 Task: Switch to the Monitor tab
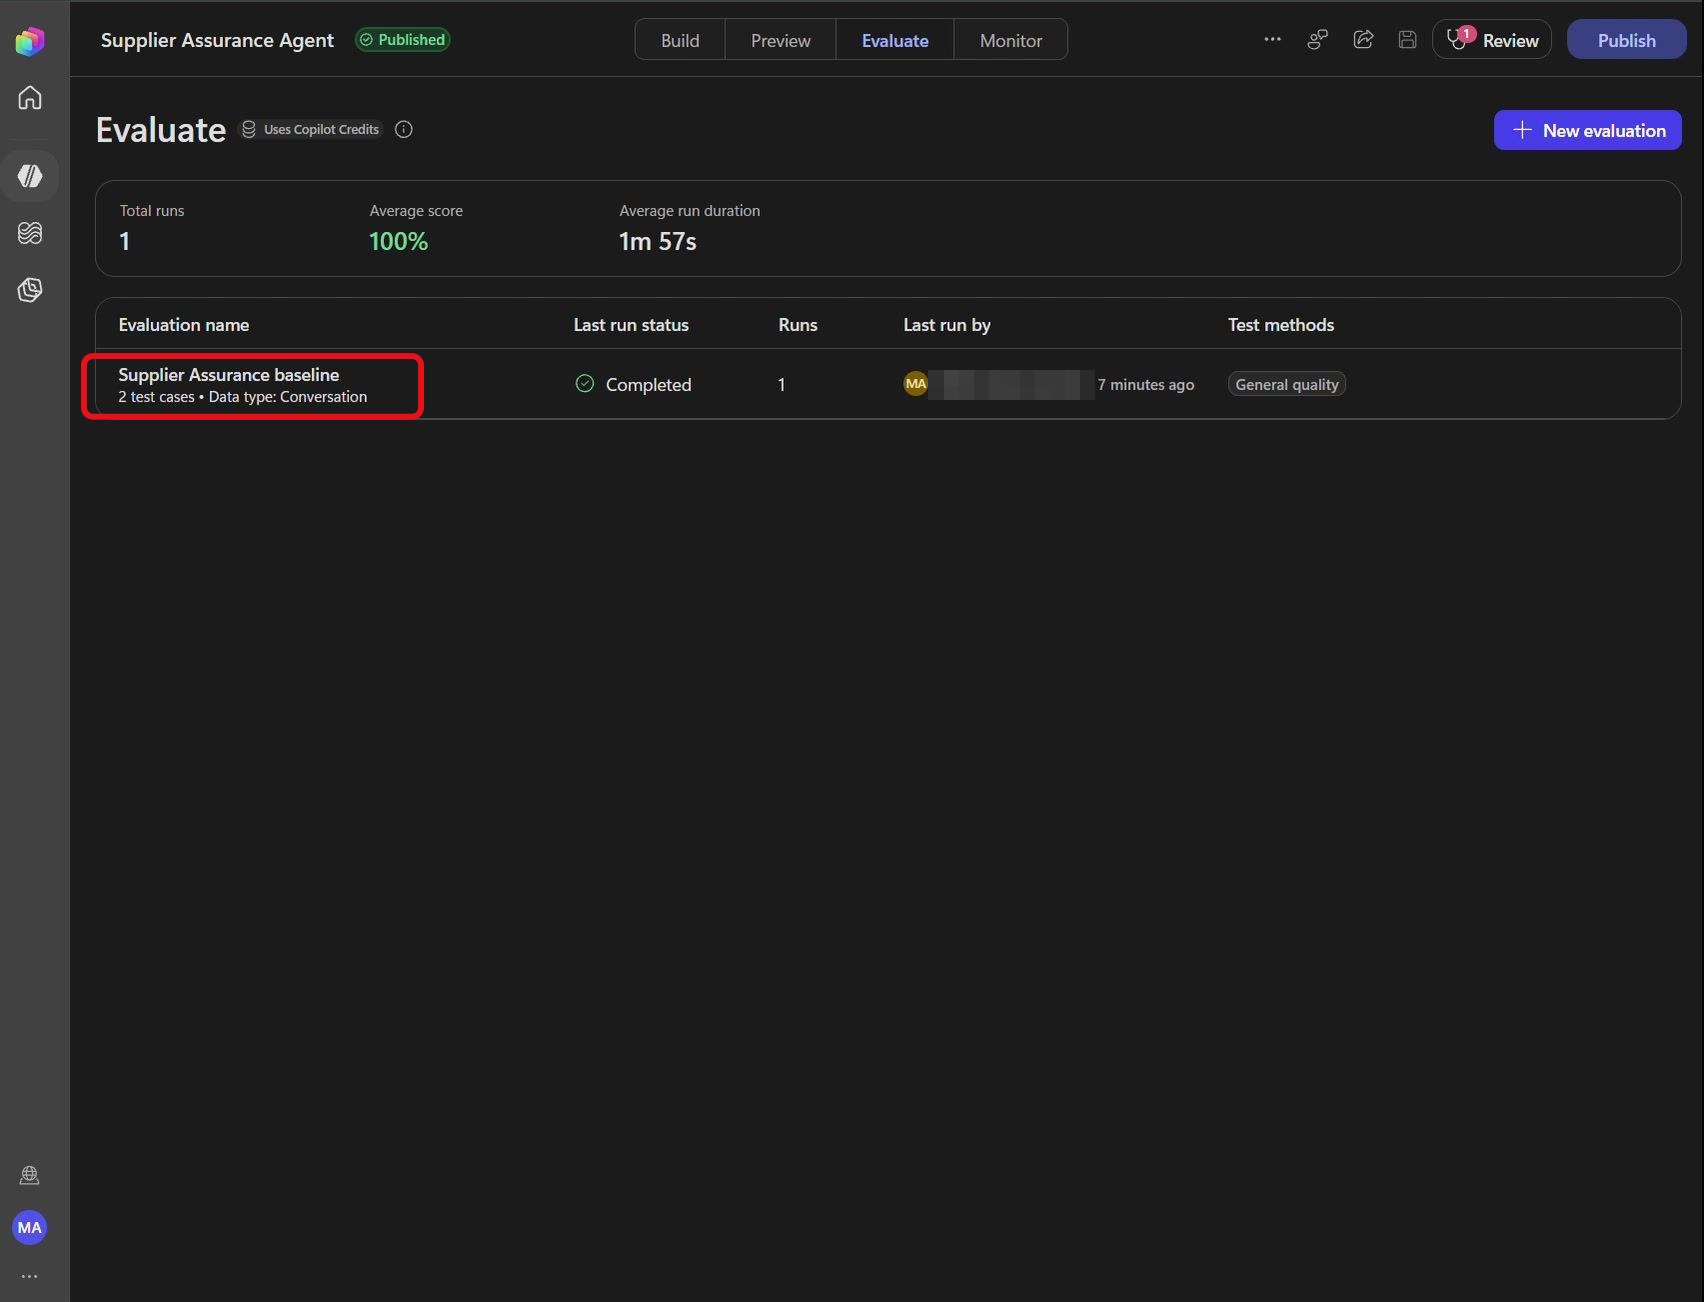1011,40
